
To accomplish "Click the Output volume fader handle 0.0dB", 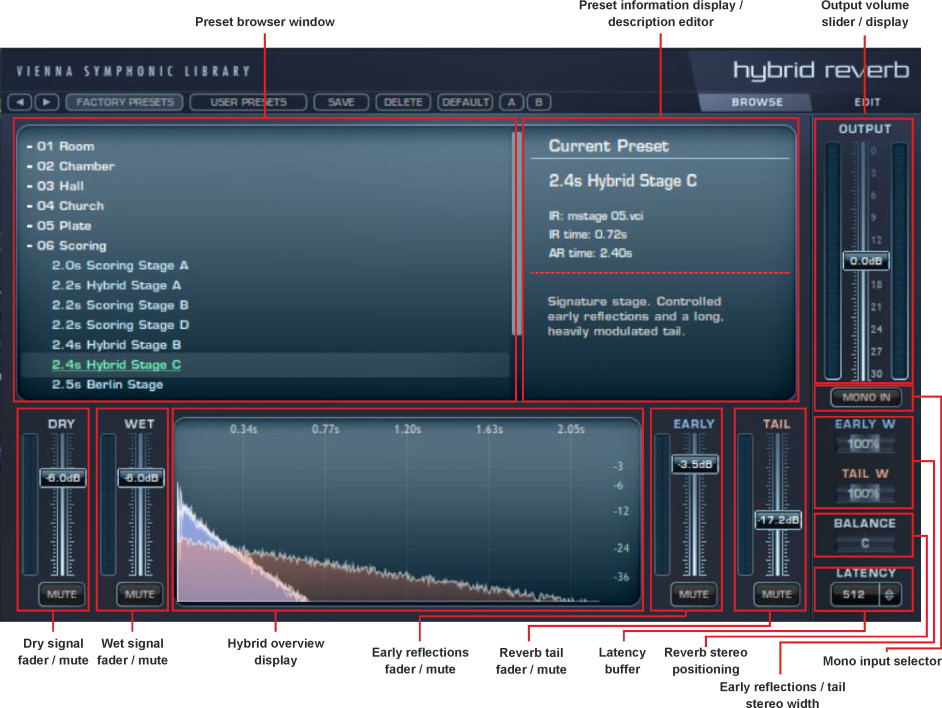I will pyautogui.click(x=866, y=261).
